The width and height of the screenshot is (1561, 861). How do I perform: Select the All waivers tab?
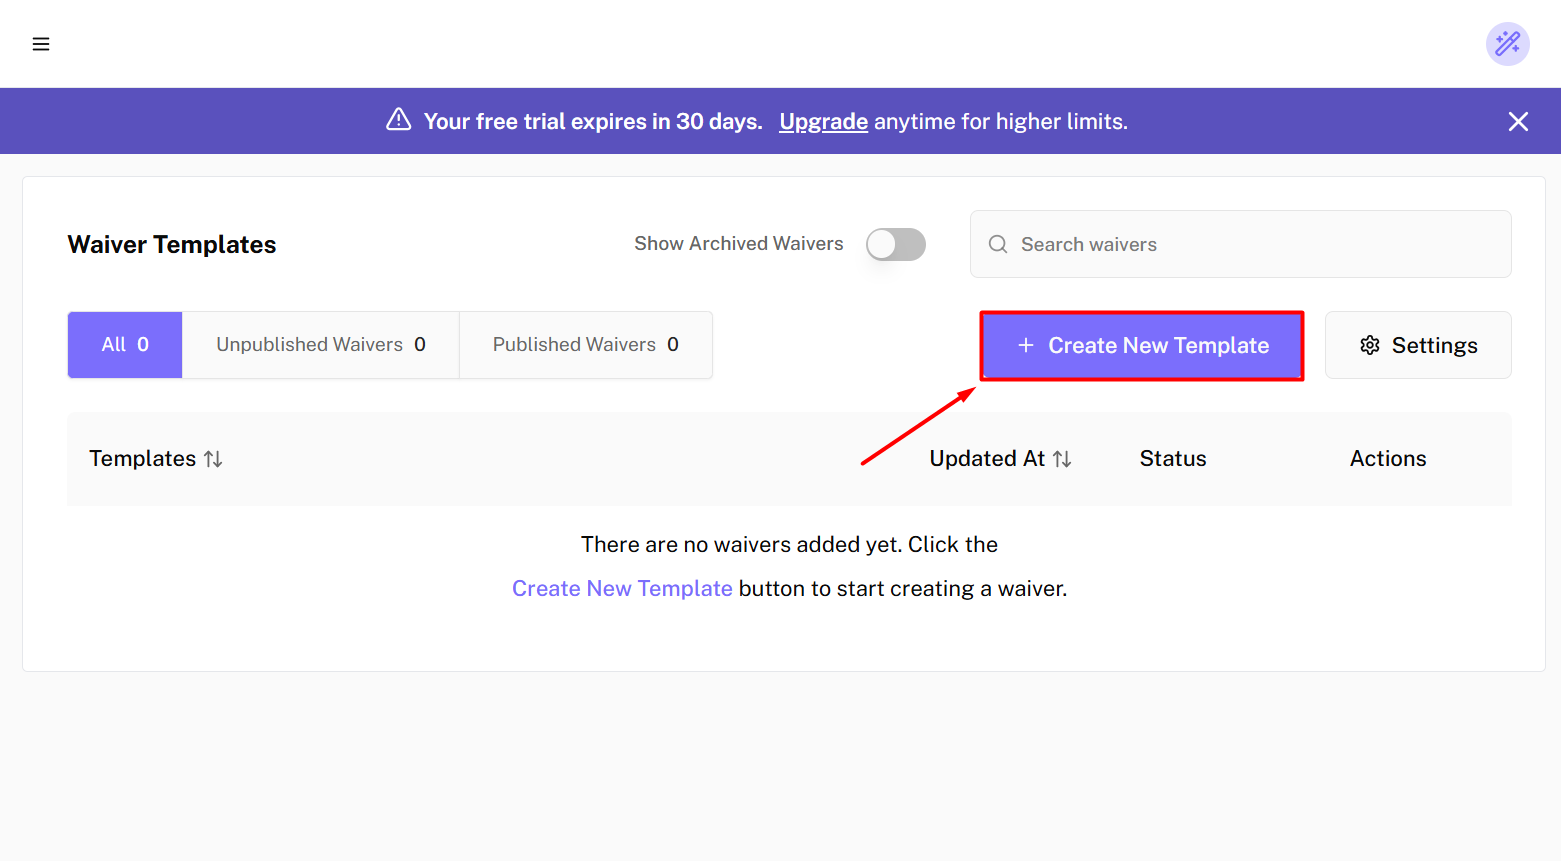[x=125, y=345]
